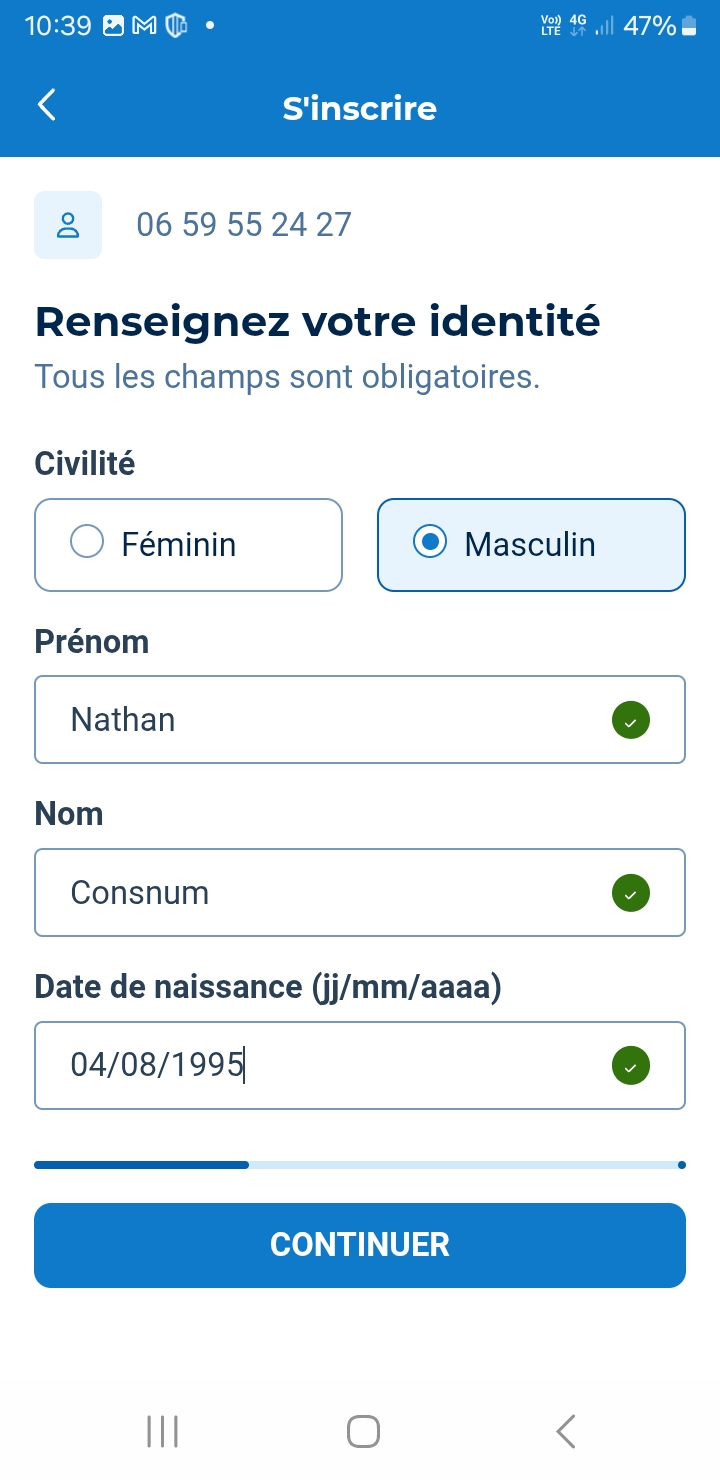This screenshot has height=1480, width=720.
Task: Tap the green checkmark in the Nom field
Action: (x=630, y=893)
